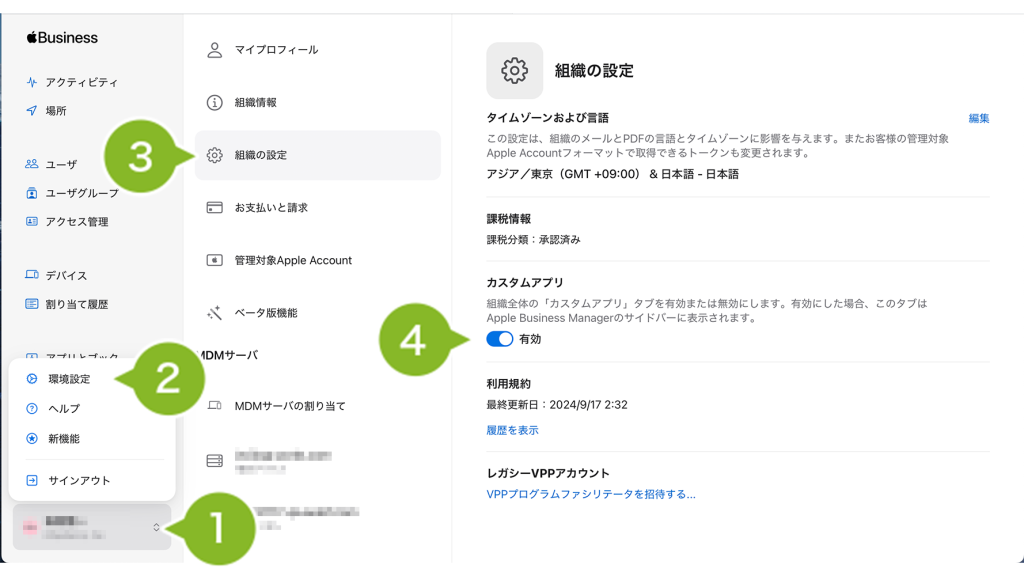Viewport: 1024px width, 576px height.
Task: Disable the カスタムアプリ toggle switch
Action: [x=500, y=339]
